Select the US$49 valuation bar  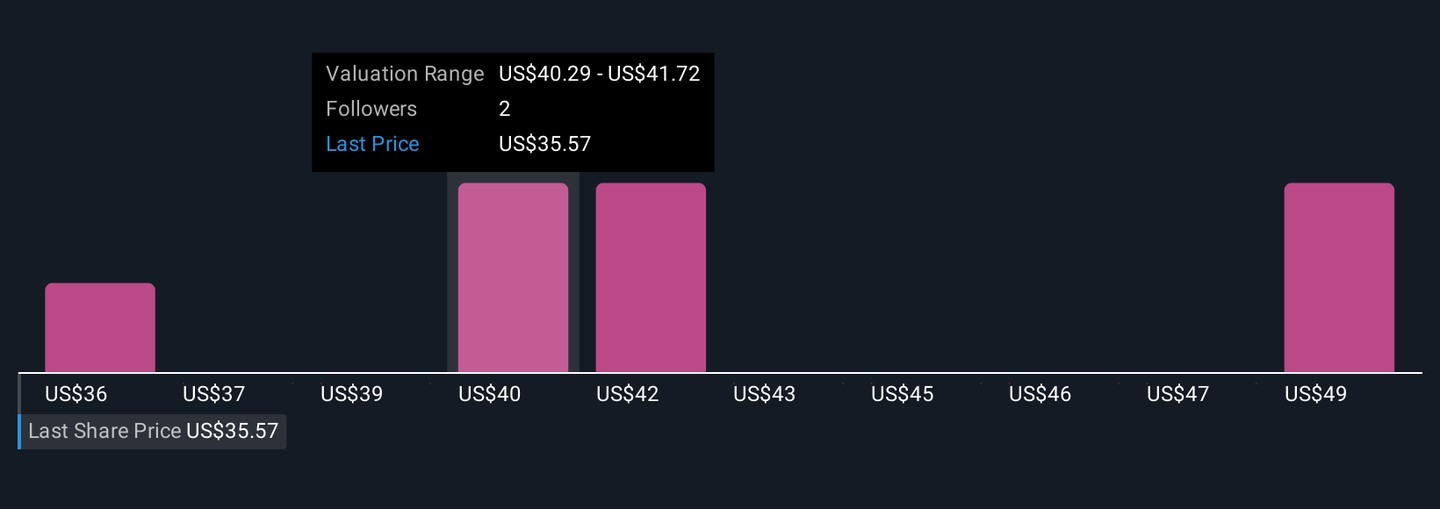click(x=1339, y=278)
